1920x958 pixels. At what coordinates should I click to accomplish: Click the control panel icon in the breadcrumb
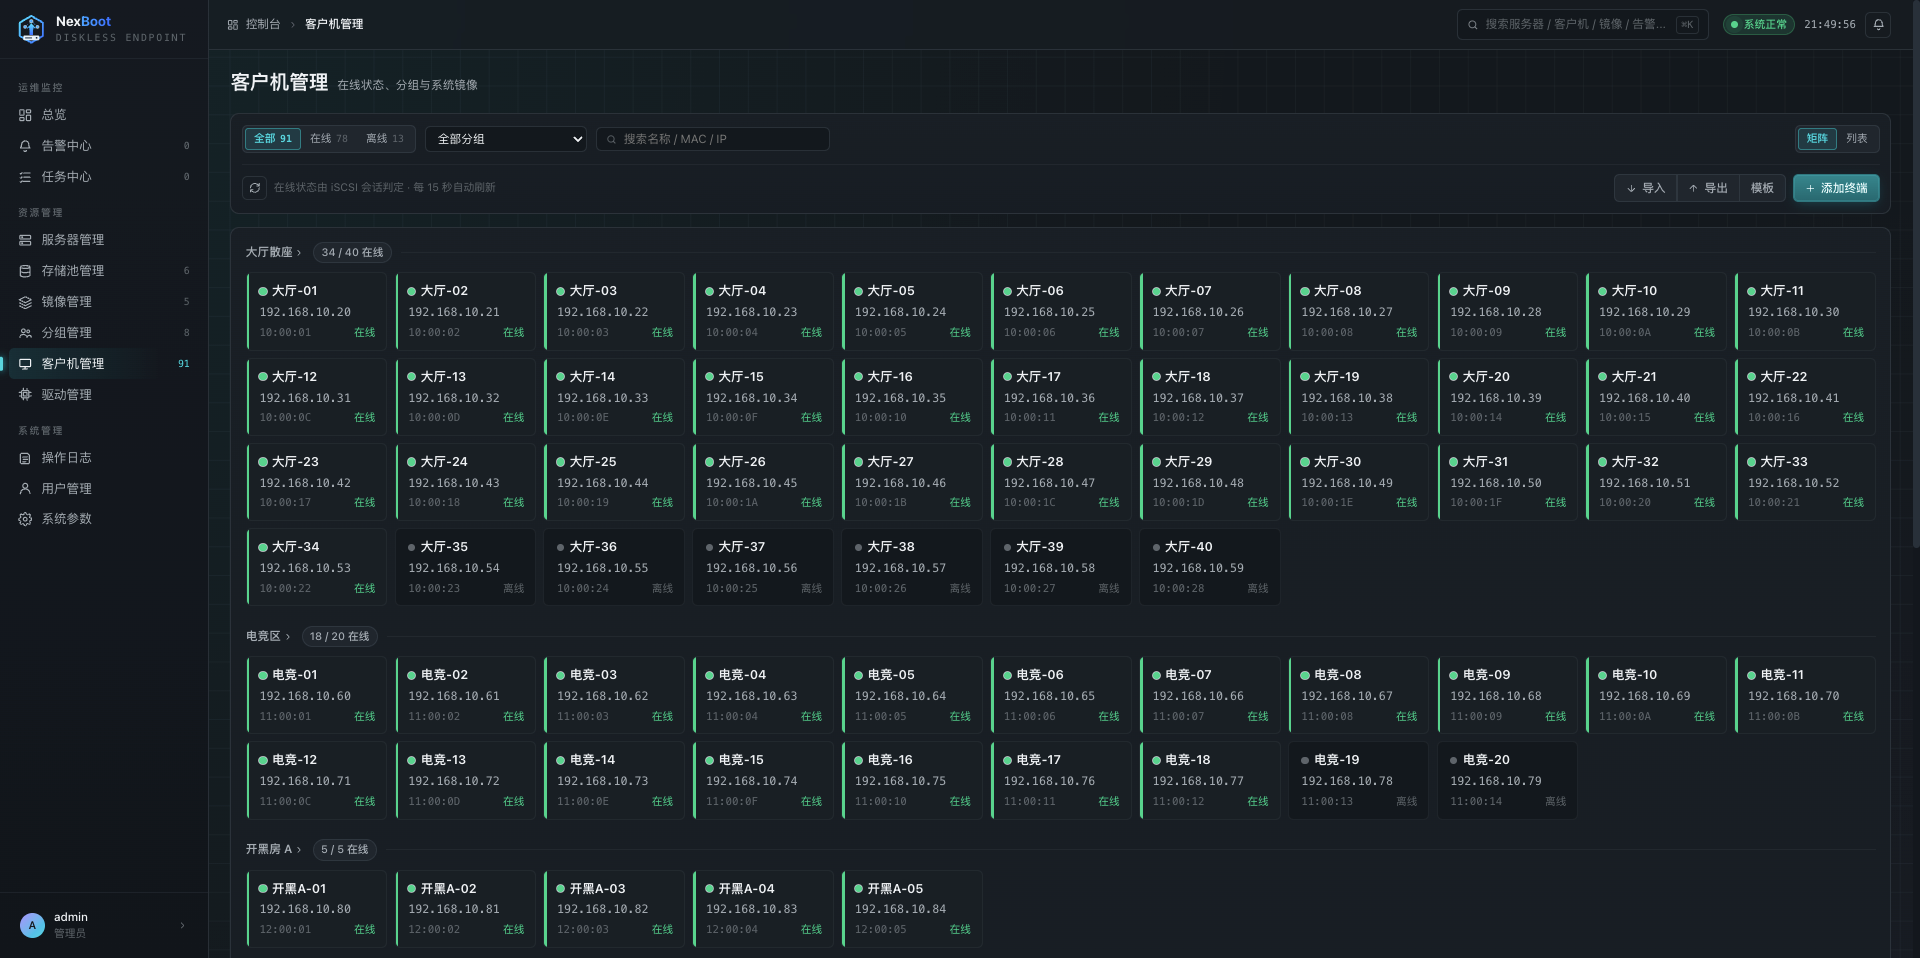pyautogui.click(x=233, y=24)
